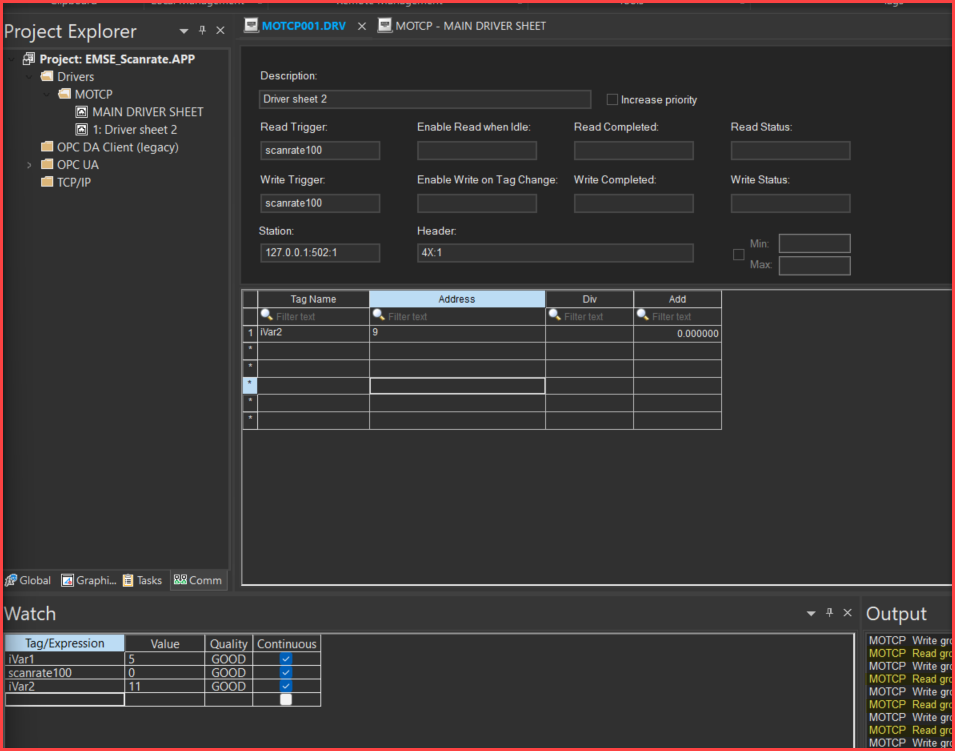The height and width of the screenshot is (751, 955).
Task: Select the iVar2 tag name cell
Action: [313, 333]
